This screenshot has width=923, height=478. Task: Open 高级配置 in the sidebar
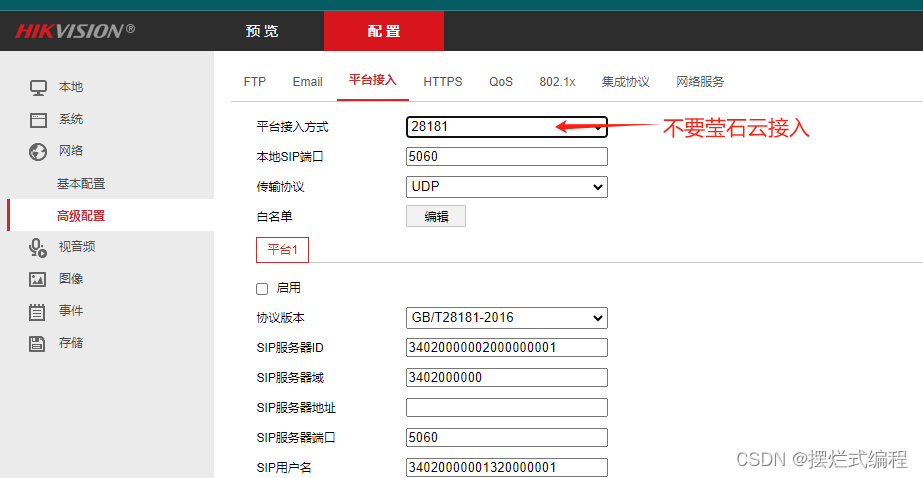[x=81, y=216]
